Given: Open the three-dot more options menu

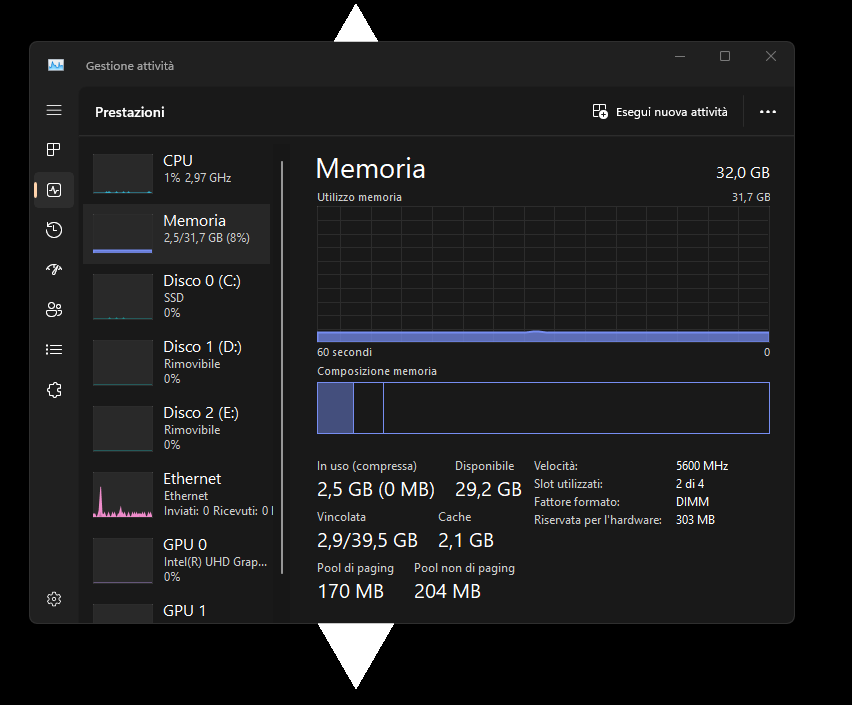Looking at the screenshot, I should pyautogui.click(x=768, y=112).
